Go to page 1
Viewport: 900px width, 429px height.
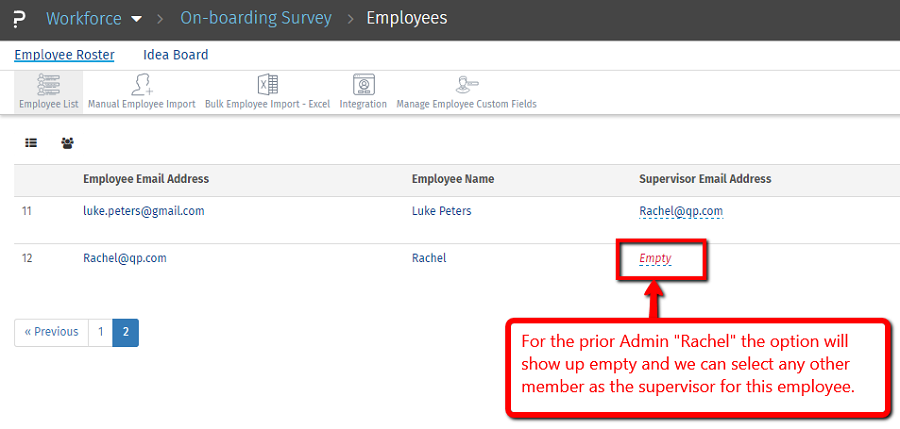click(100, 332)
